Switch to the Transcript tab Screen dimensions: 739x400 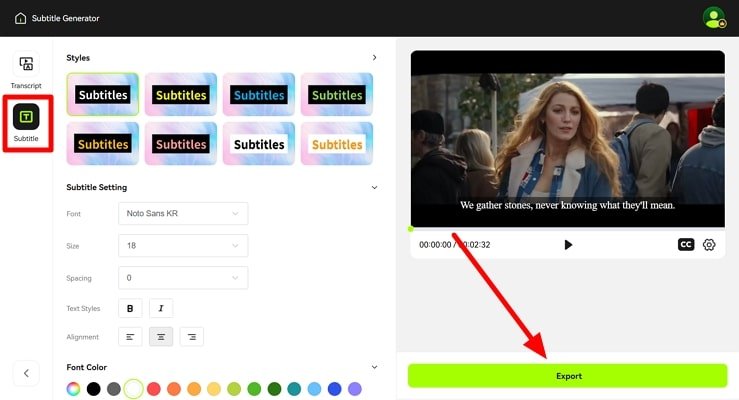tap(26, 71)
